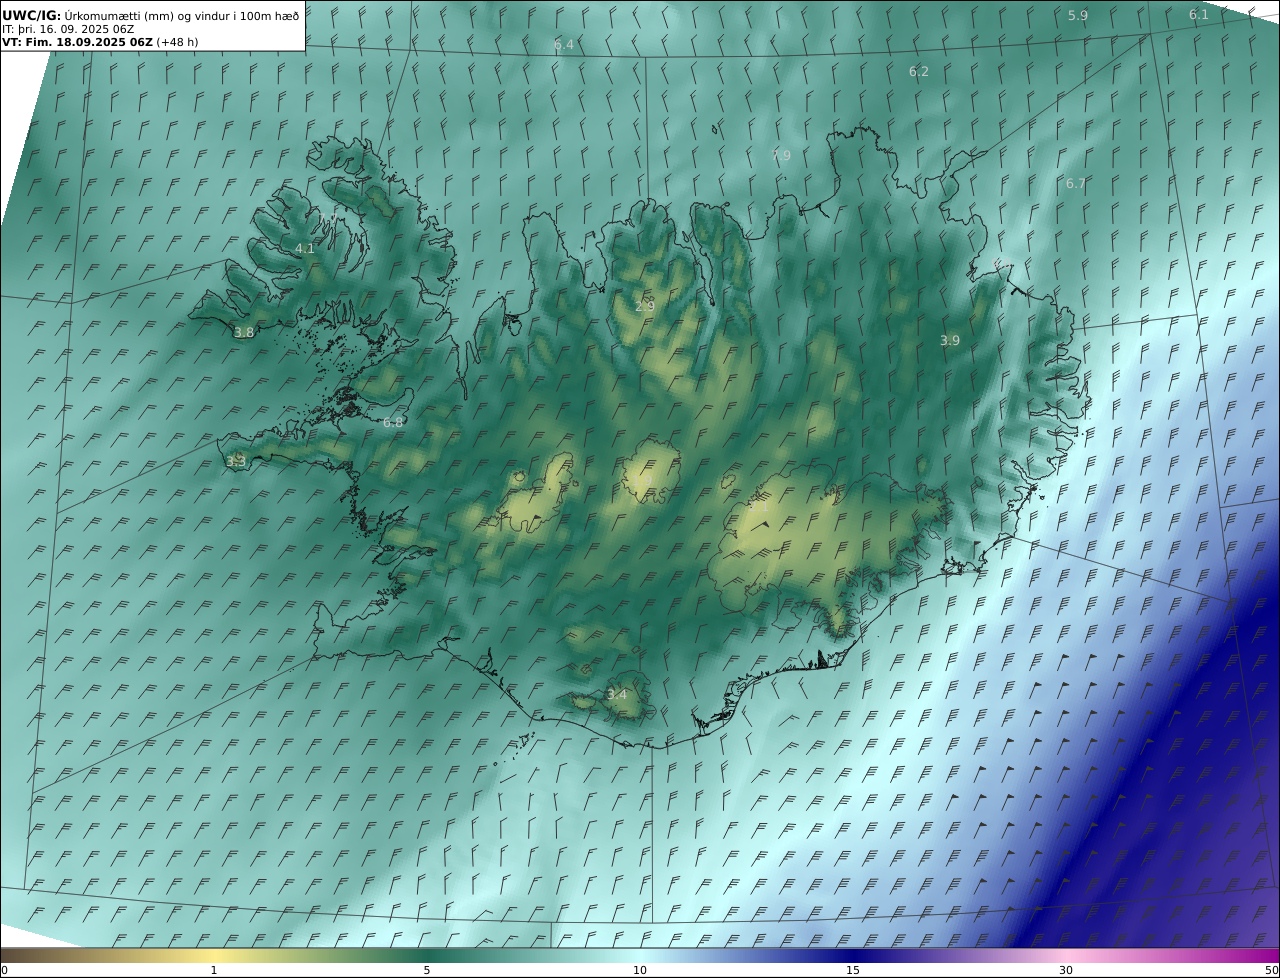This screenshot has height=978, width=1280.
Task: Select the 'IT: þri. 16. 09. 2025 06Z' line
Action: 68,29
